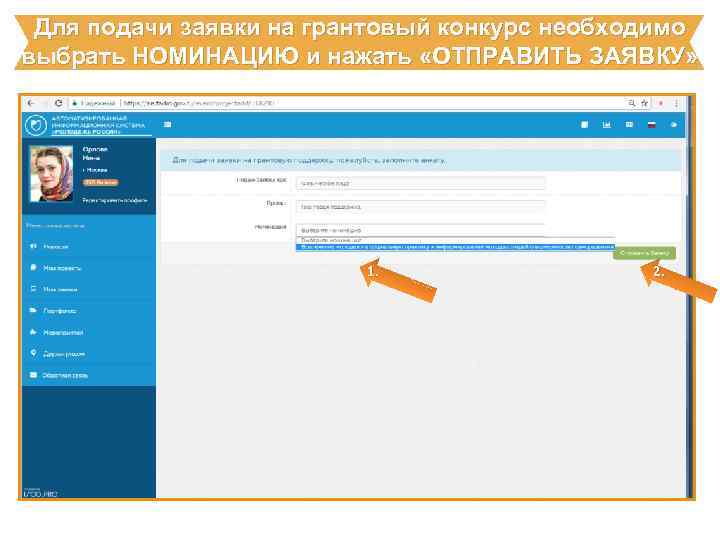Open the edit profile link
This screenshot has height=540, width=720.
click(x=115, y=200)
